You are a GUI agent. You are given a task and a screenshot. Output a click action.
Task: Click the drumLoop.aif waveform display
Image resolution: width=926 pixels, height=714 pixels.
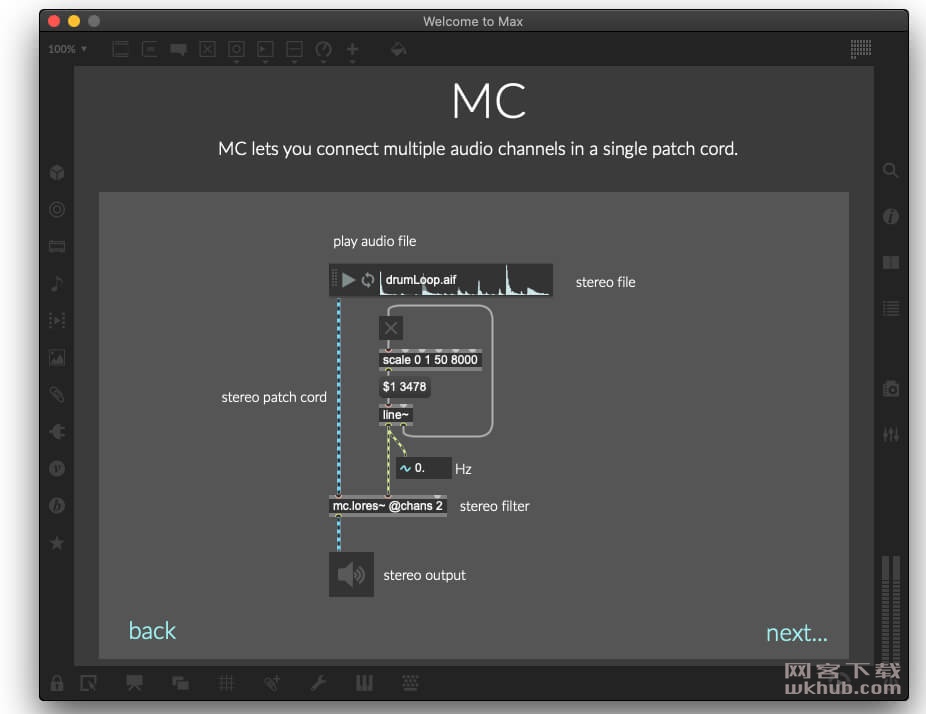pyautogui.click(x=466, y=280)
